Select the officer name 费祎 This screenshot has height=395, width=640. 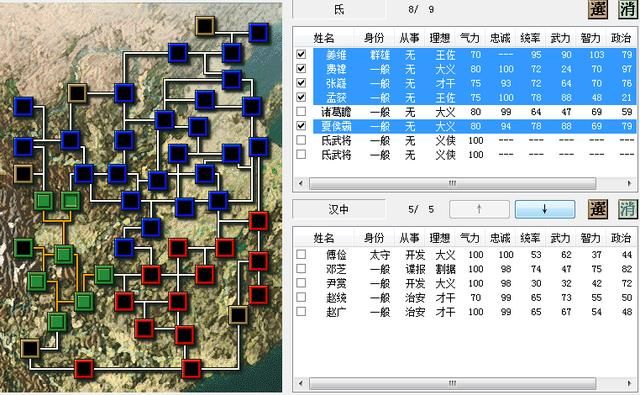(x=336, y=69)
